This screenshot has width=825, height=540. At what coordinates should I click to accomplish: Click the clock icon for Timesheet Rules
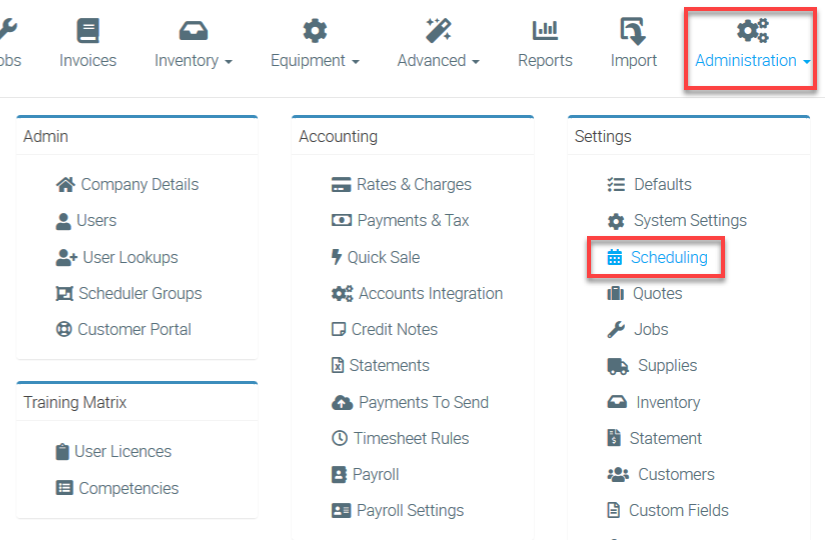pyautogui.click(x=339, y=438)
